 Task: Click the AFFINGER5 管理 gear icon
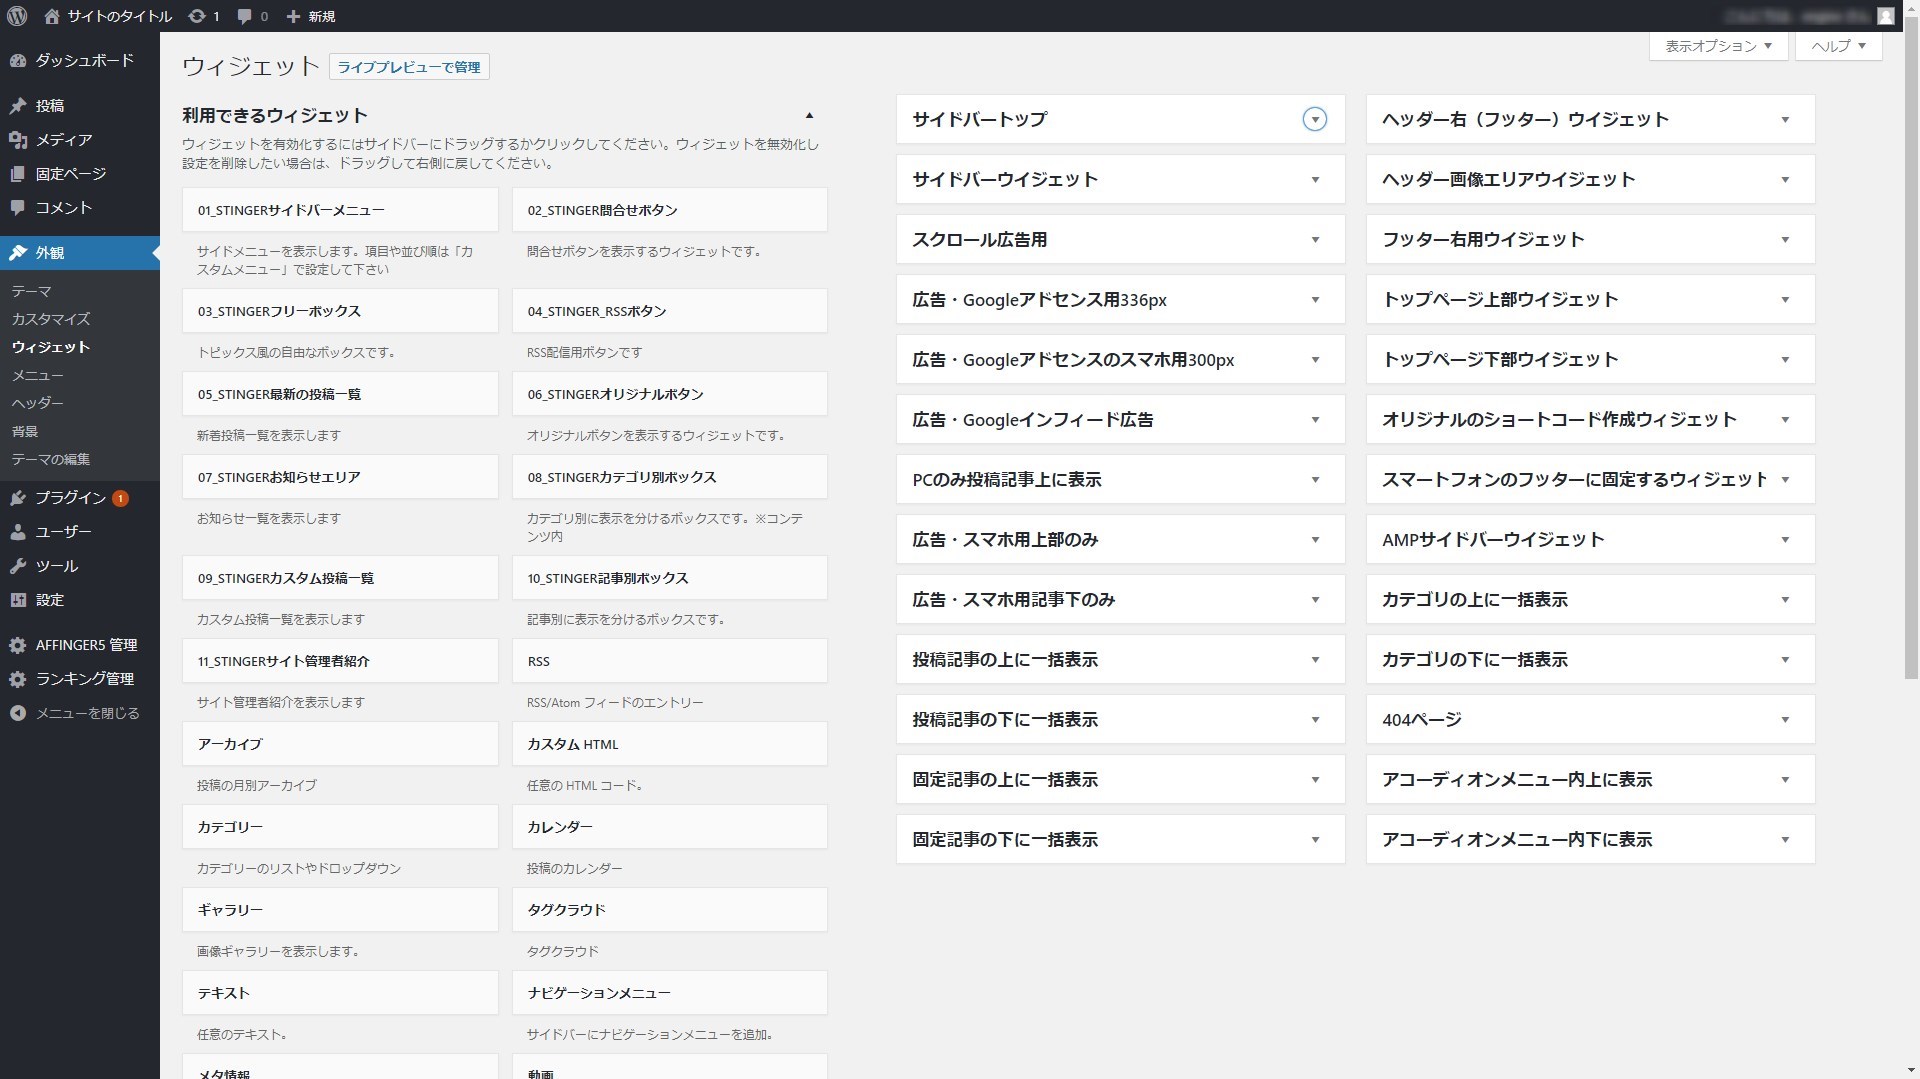(x=18, y=646)
